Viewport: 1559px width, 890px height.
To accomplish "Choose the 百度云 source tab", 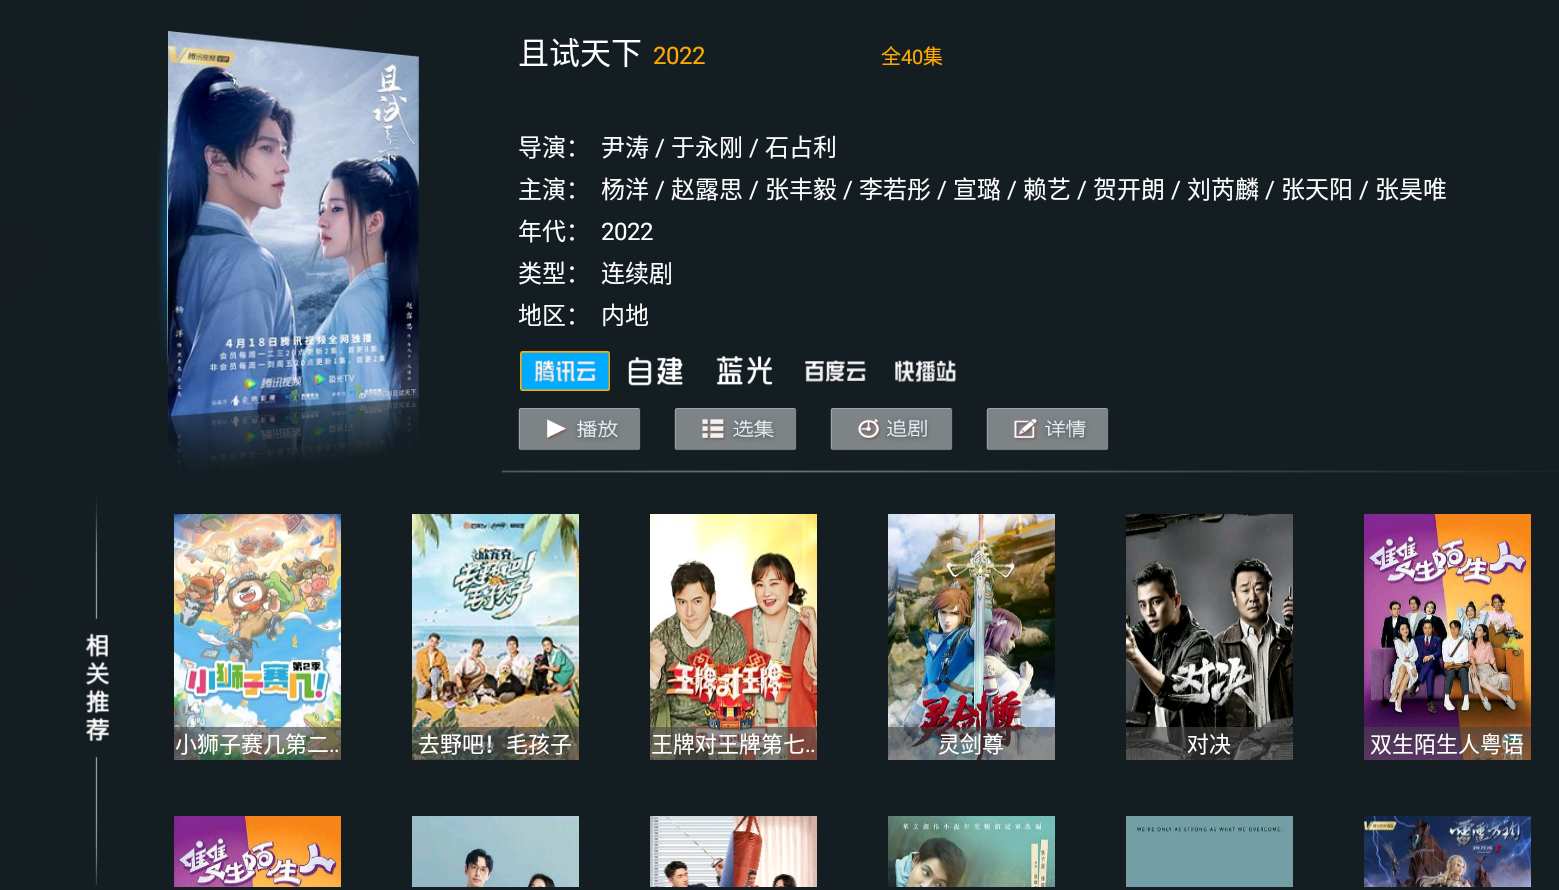I will click(x=835, y=371).
